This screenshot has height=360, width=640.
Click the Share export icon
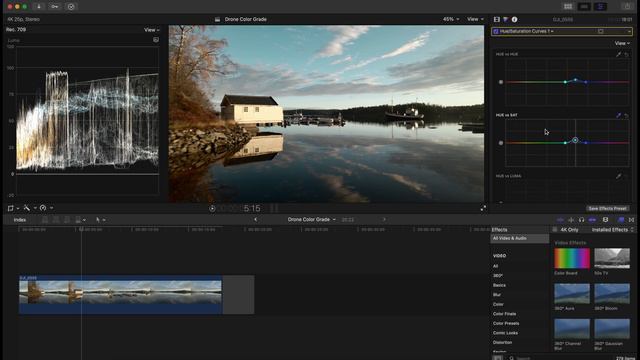click(627, 7)
